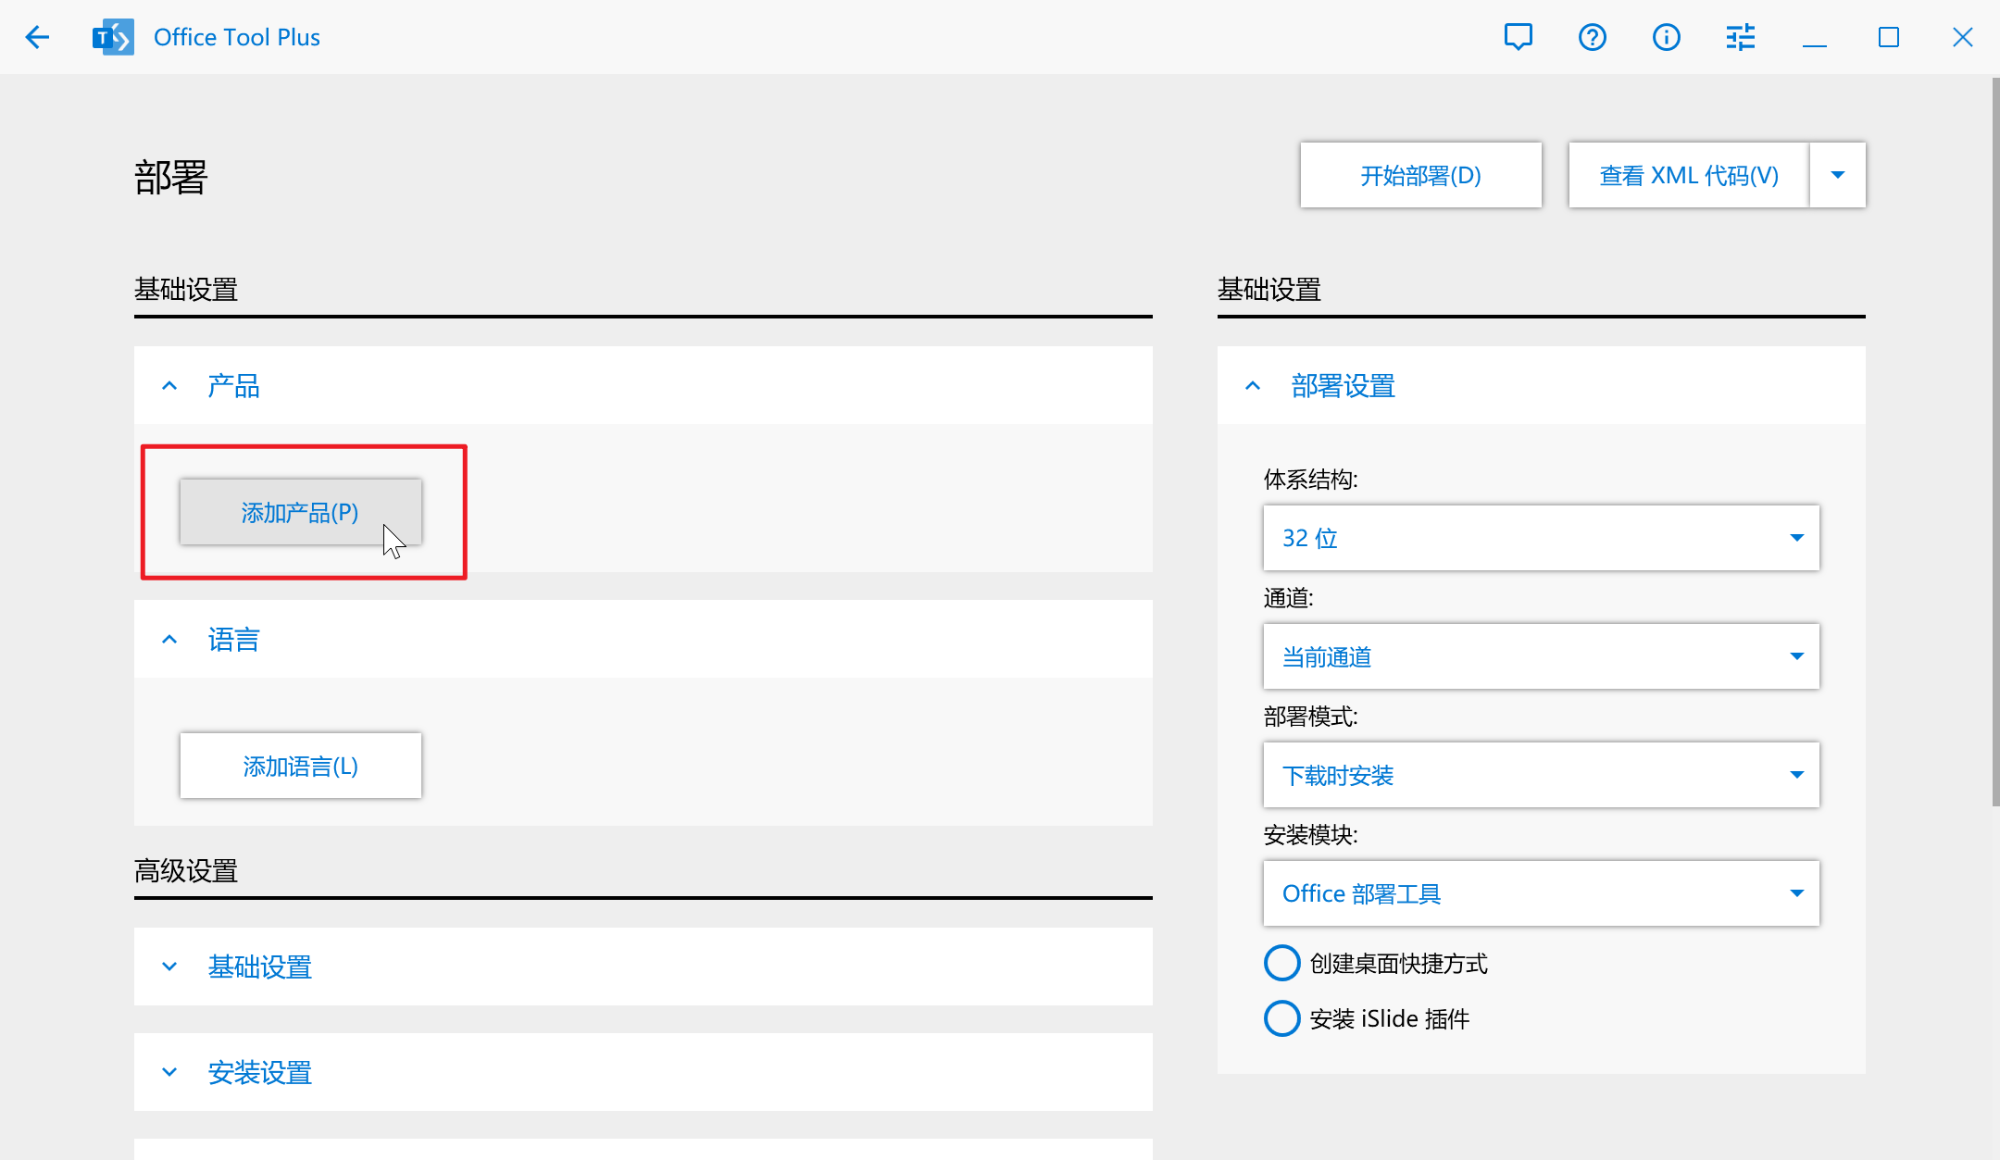Collapse the 产品 section
Image resolution: width=2000 pixels, height=1160 pixels.
pos(643,385)
